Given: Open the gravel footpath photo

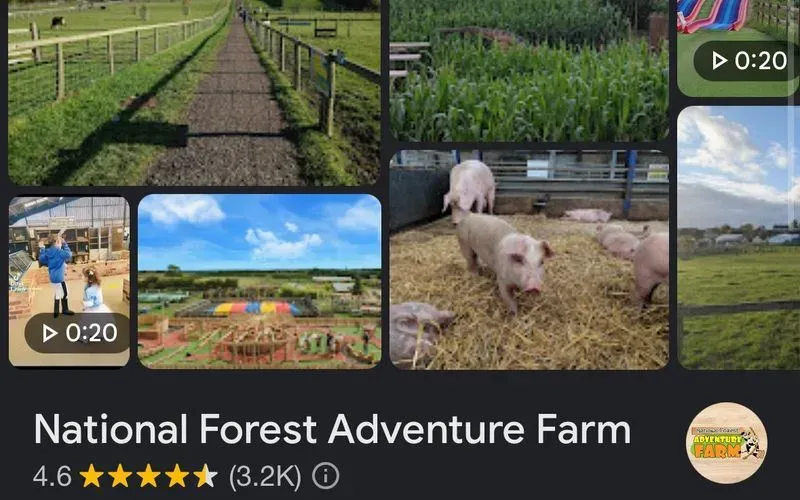Looking at the screenshot, I should click(194, 92).
